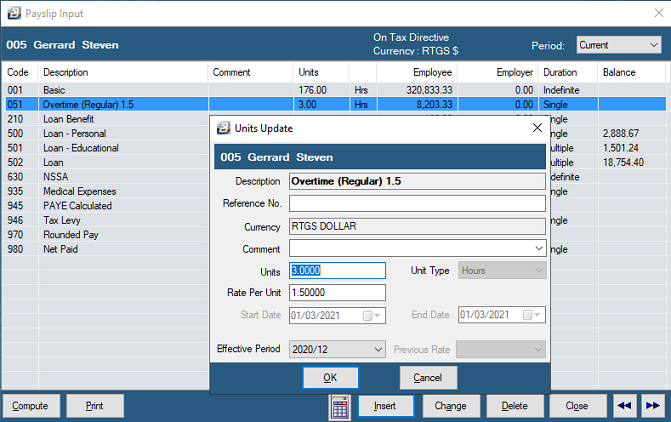Open the Previous Rate dropdown
The width and height of the screenshot is (671, 422).
point(501,349)
